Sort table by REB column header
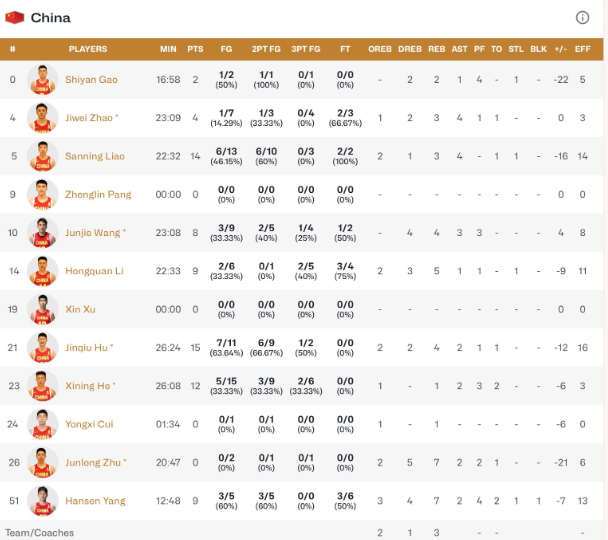Viewport: 608px width, 540px height. (437, 49)
